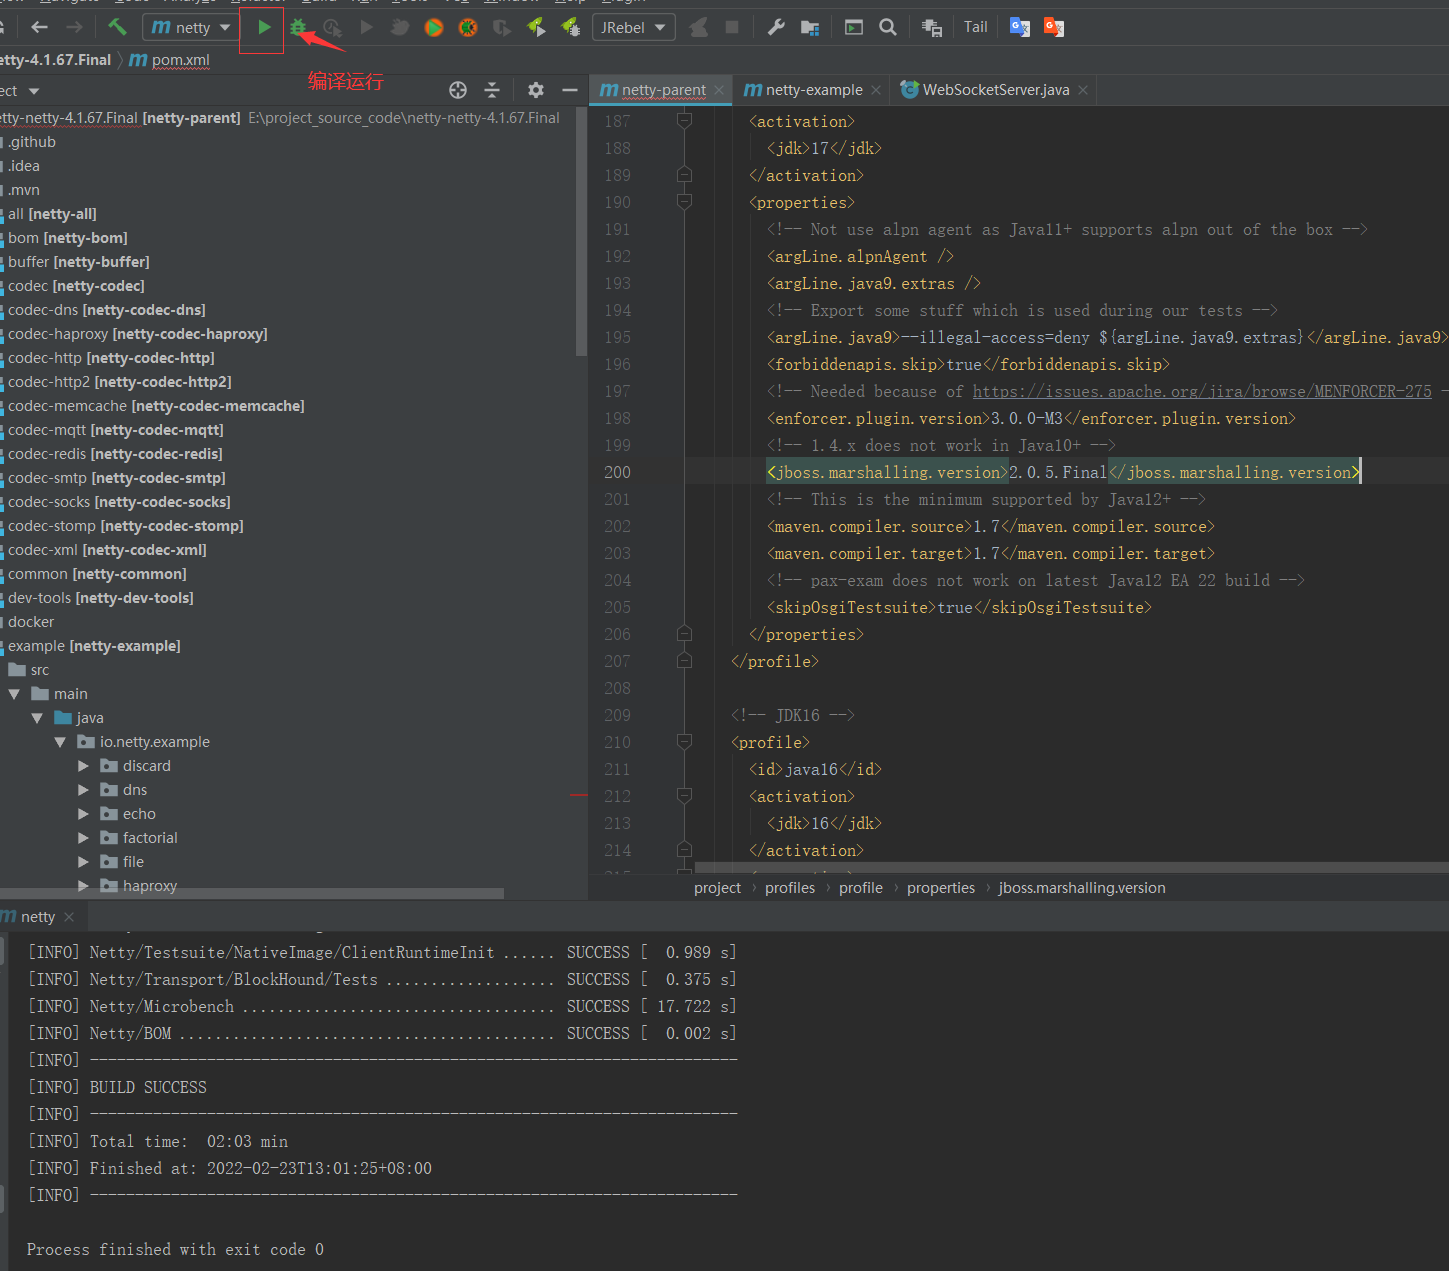Click pom.xml in navigation bar
This screenshot has width=1449, height=1271.
pos(170,60)
